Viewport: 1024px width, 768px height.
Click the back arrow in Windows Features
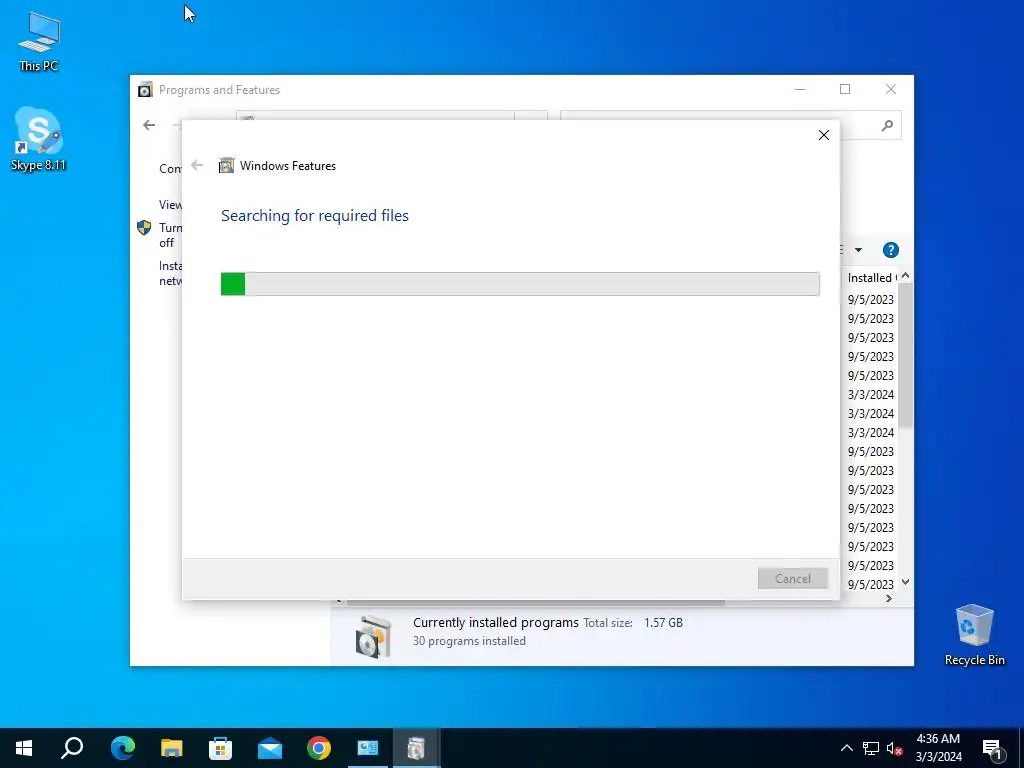tap(197, 165)
